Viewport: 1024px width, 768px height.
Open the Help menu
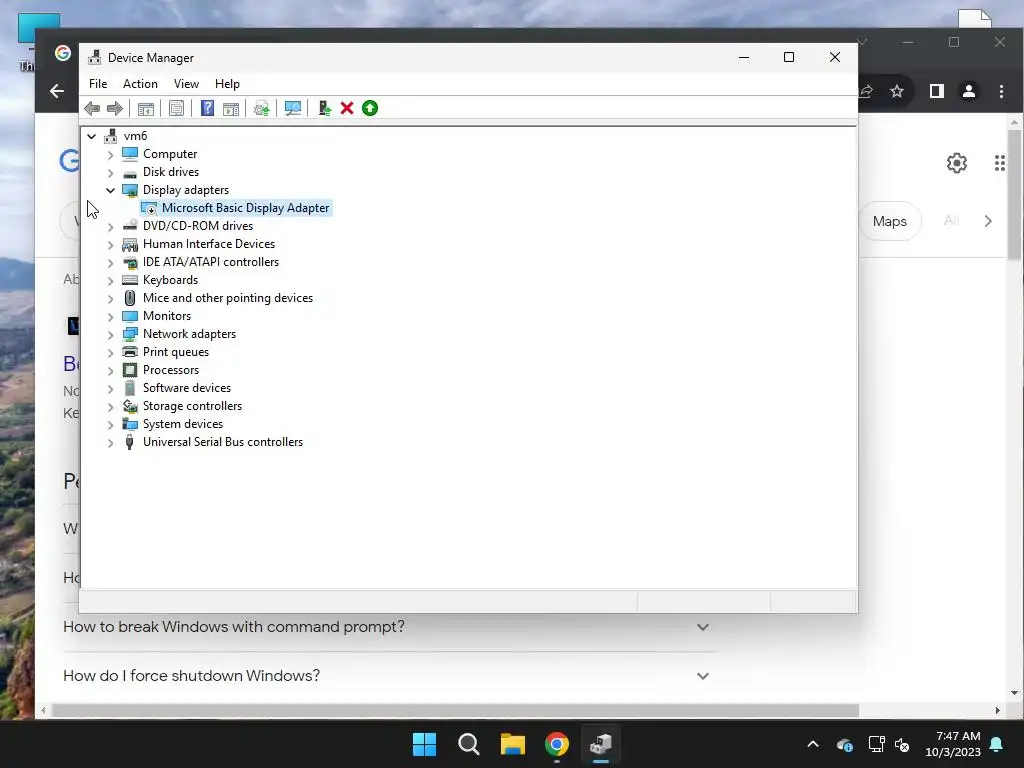[x=227, y=84]
